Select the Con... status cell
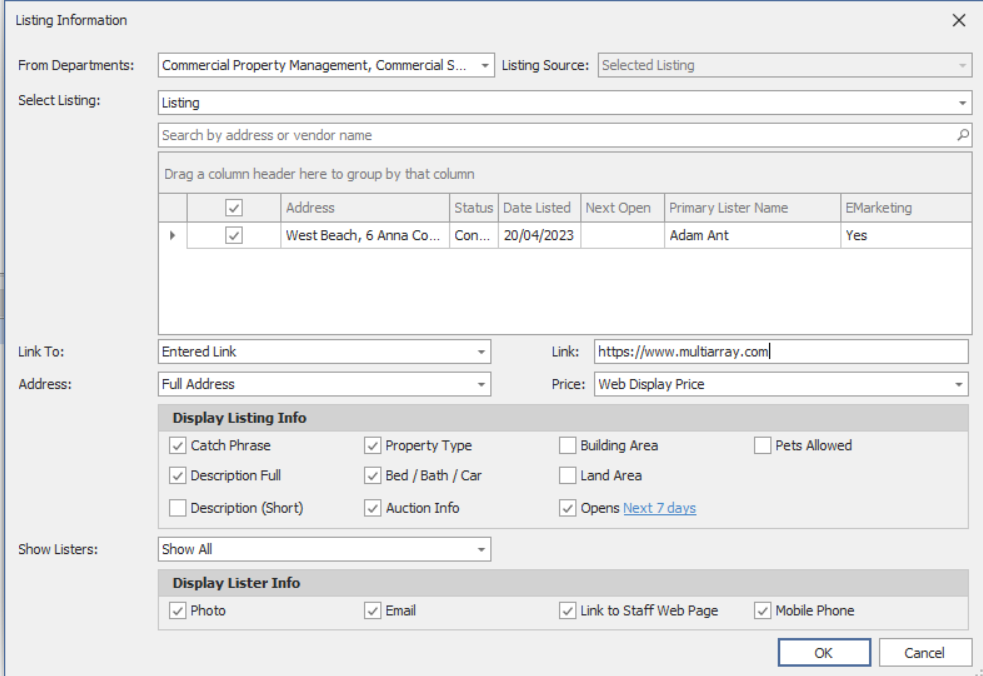This screenshot has height=676, width=983. pos(473,235)
